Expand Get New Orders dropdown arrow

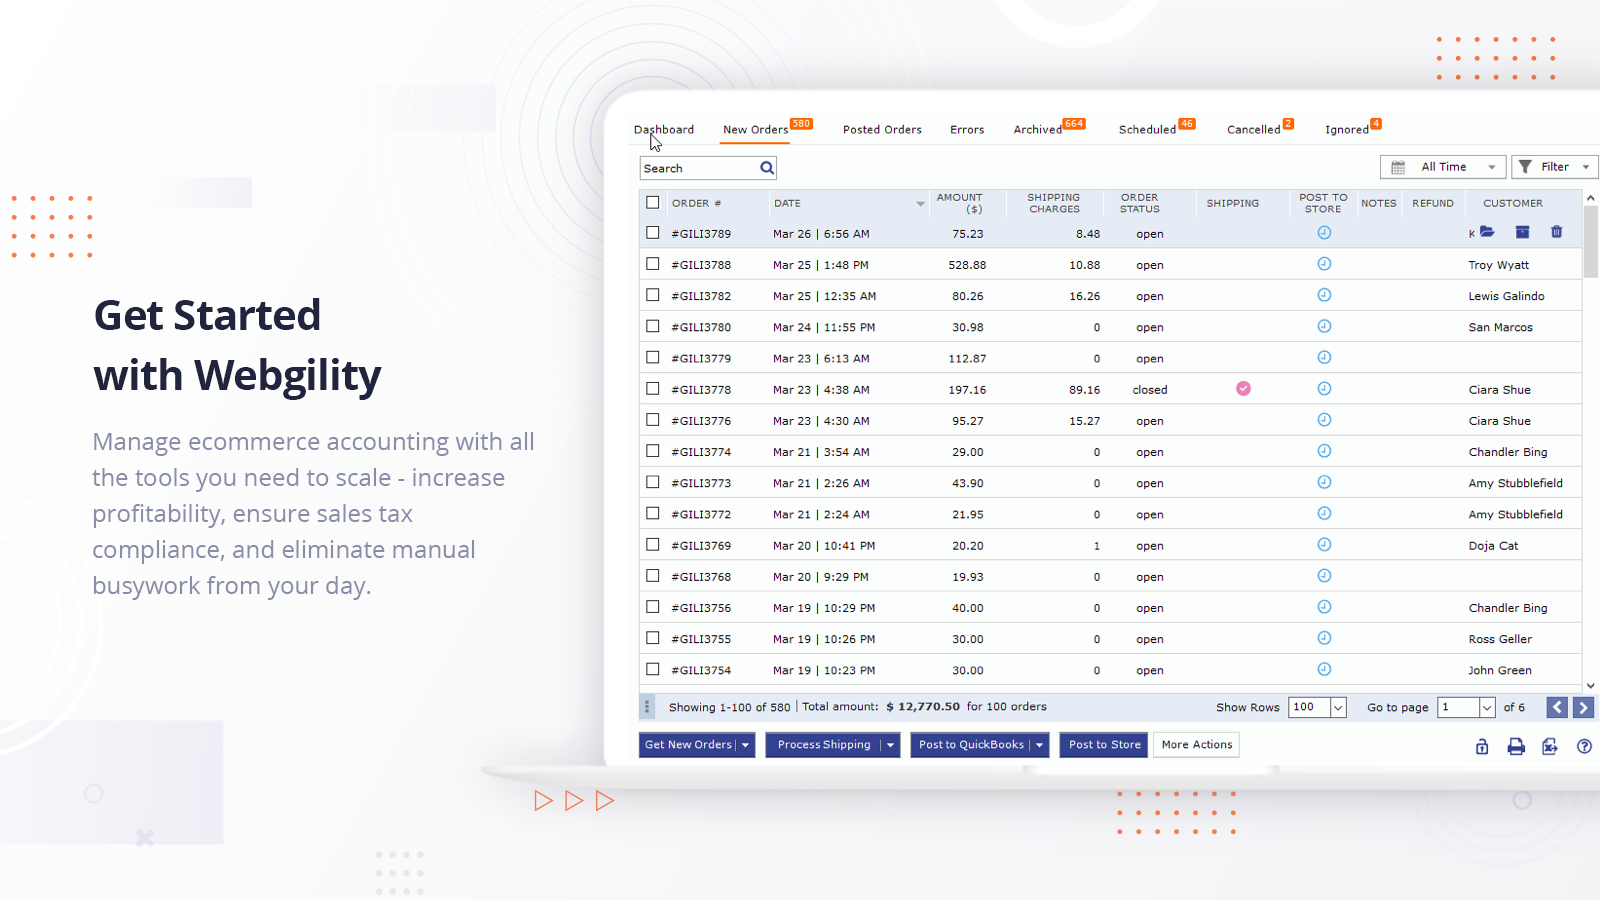[745, 745]
